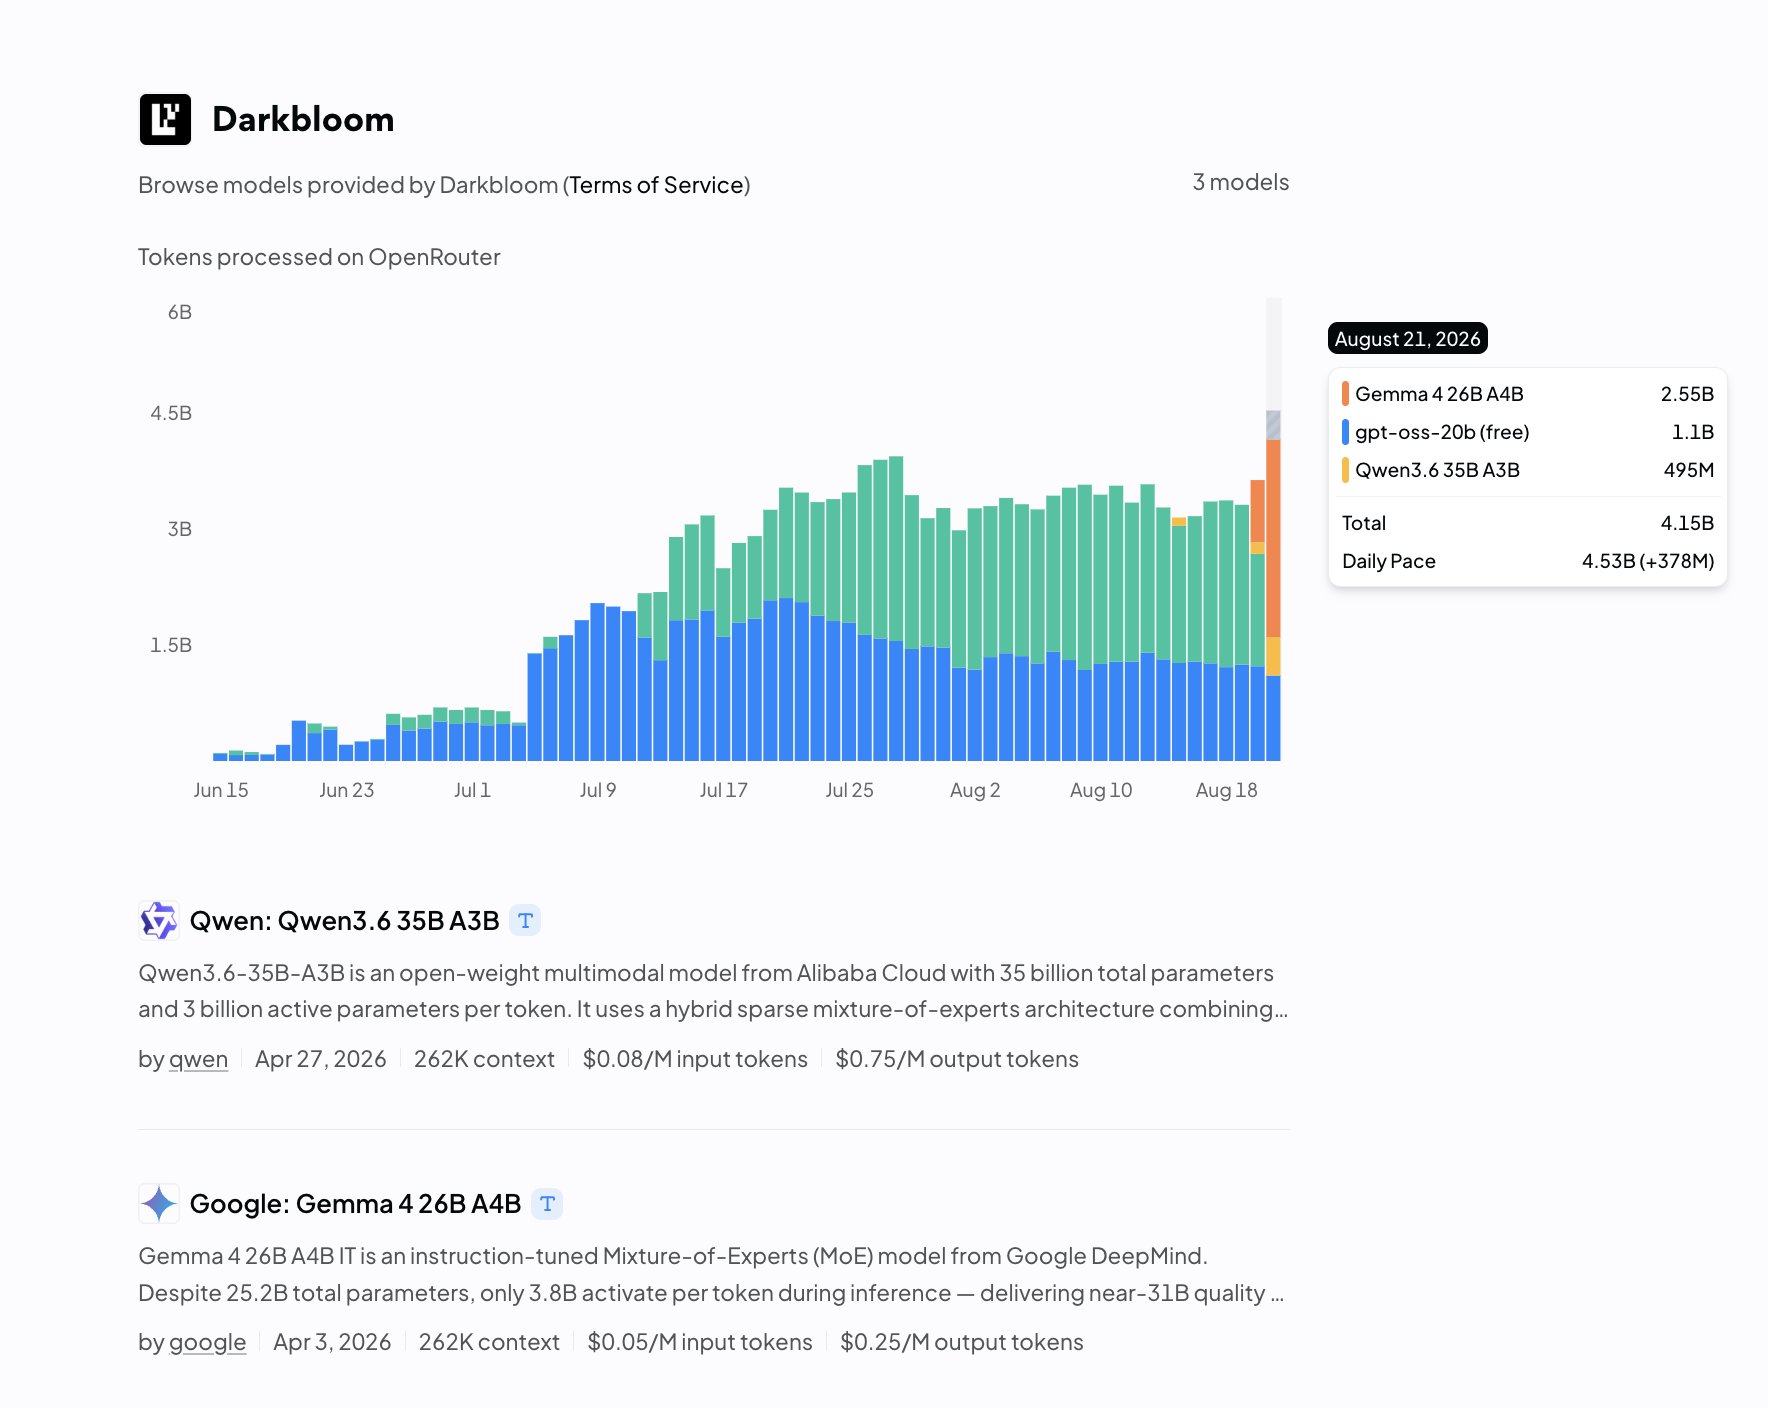
Task: Click the Jul 25 axis label
Action: tap(849, 790)
